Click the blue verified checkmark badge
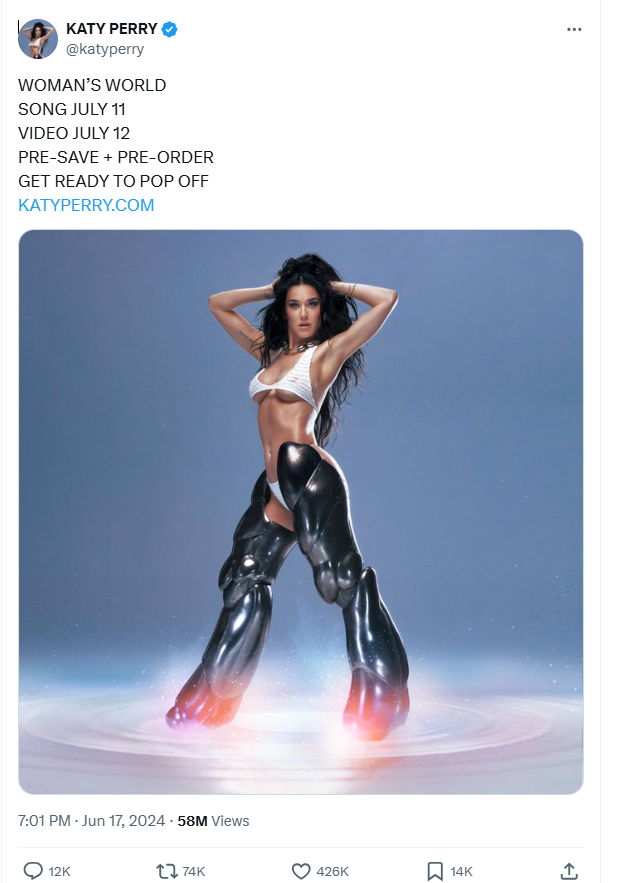 169,29
